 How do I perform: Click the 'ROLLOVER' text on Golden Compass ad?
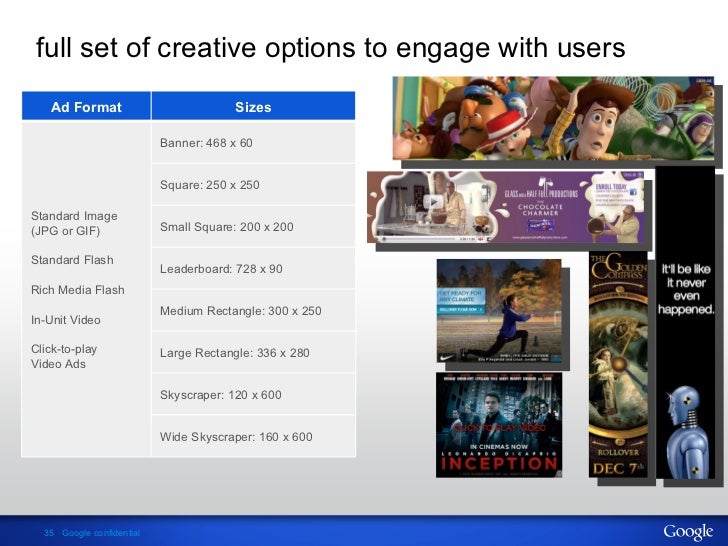(x=618, y=452)
